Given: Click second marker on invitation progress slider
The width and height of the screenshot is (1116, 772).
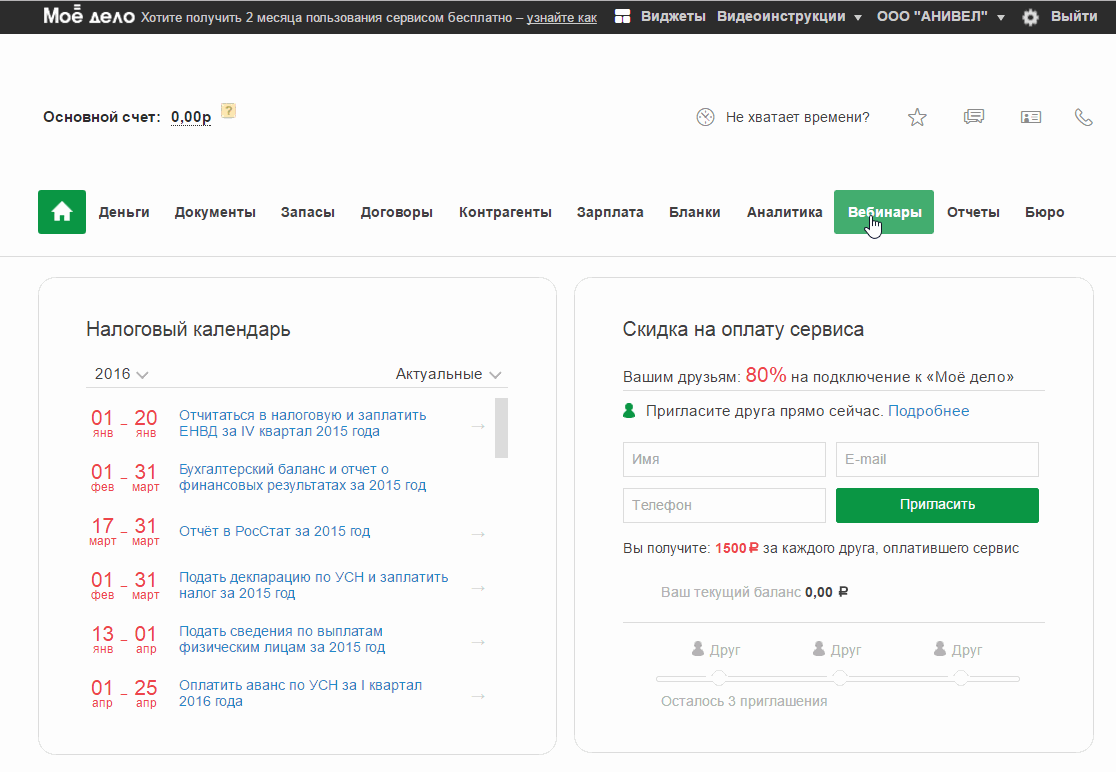Looking at the screenshot, I should [840, 678].
